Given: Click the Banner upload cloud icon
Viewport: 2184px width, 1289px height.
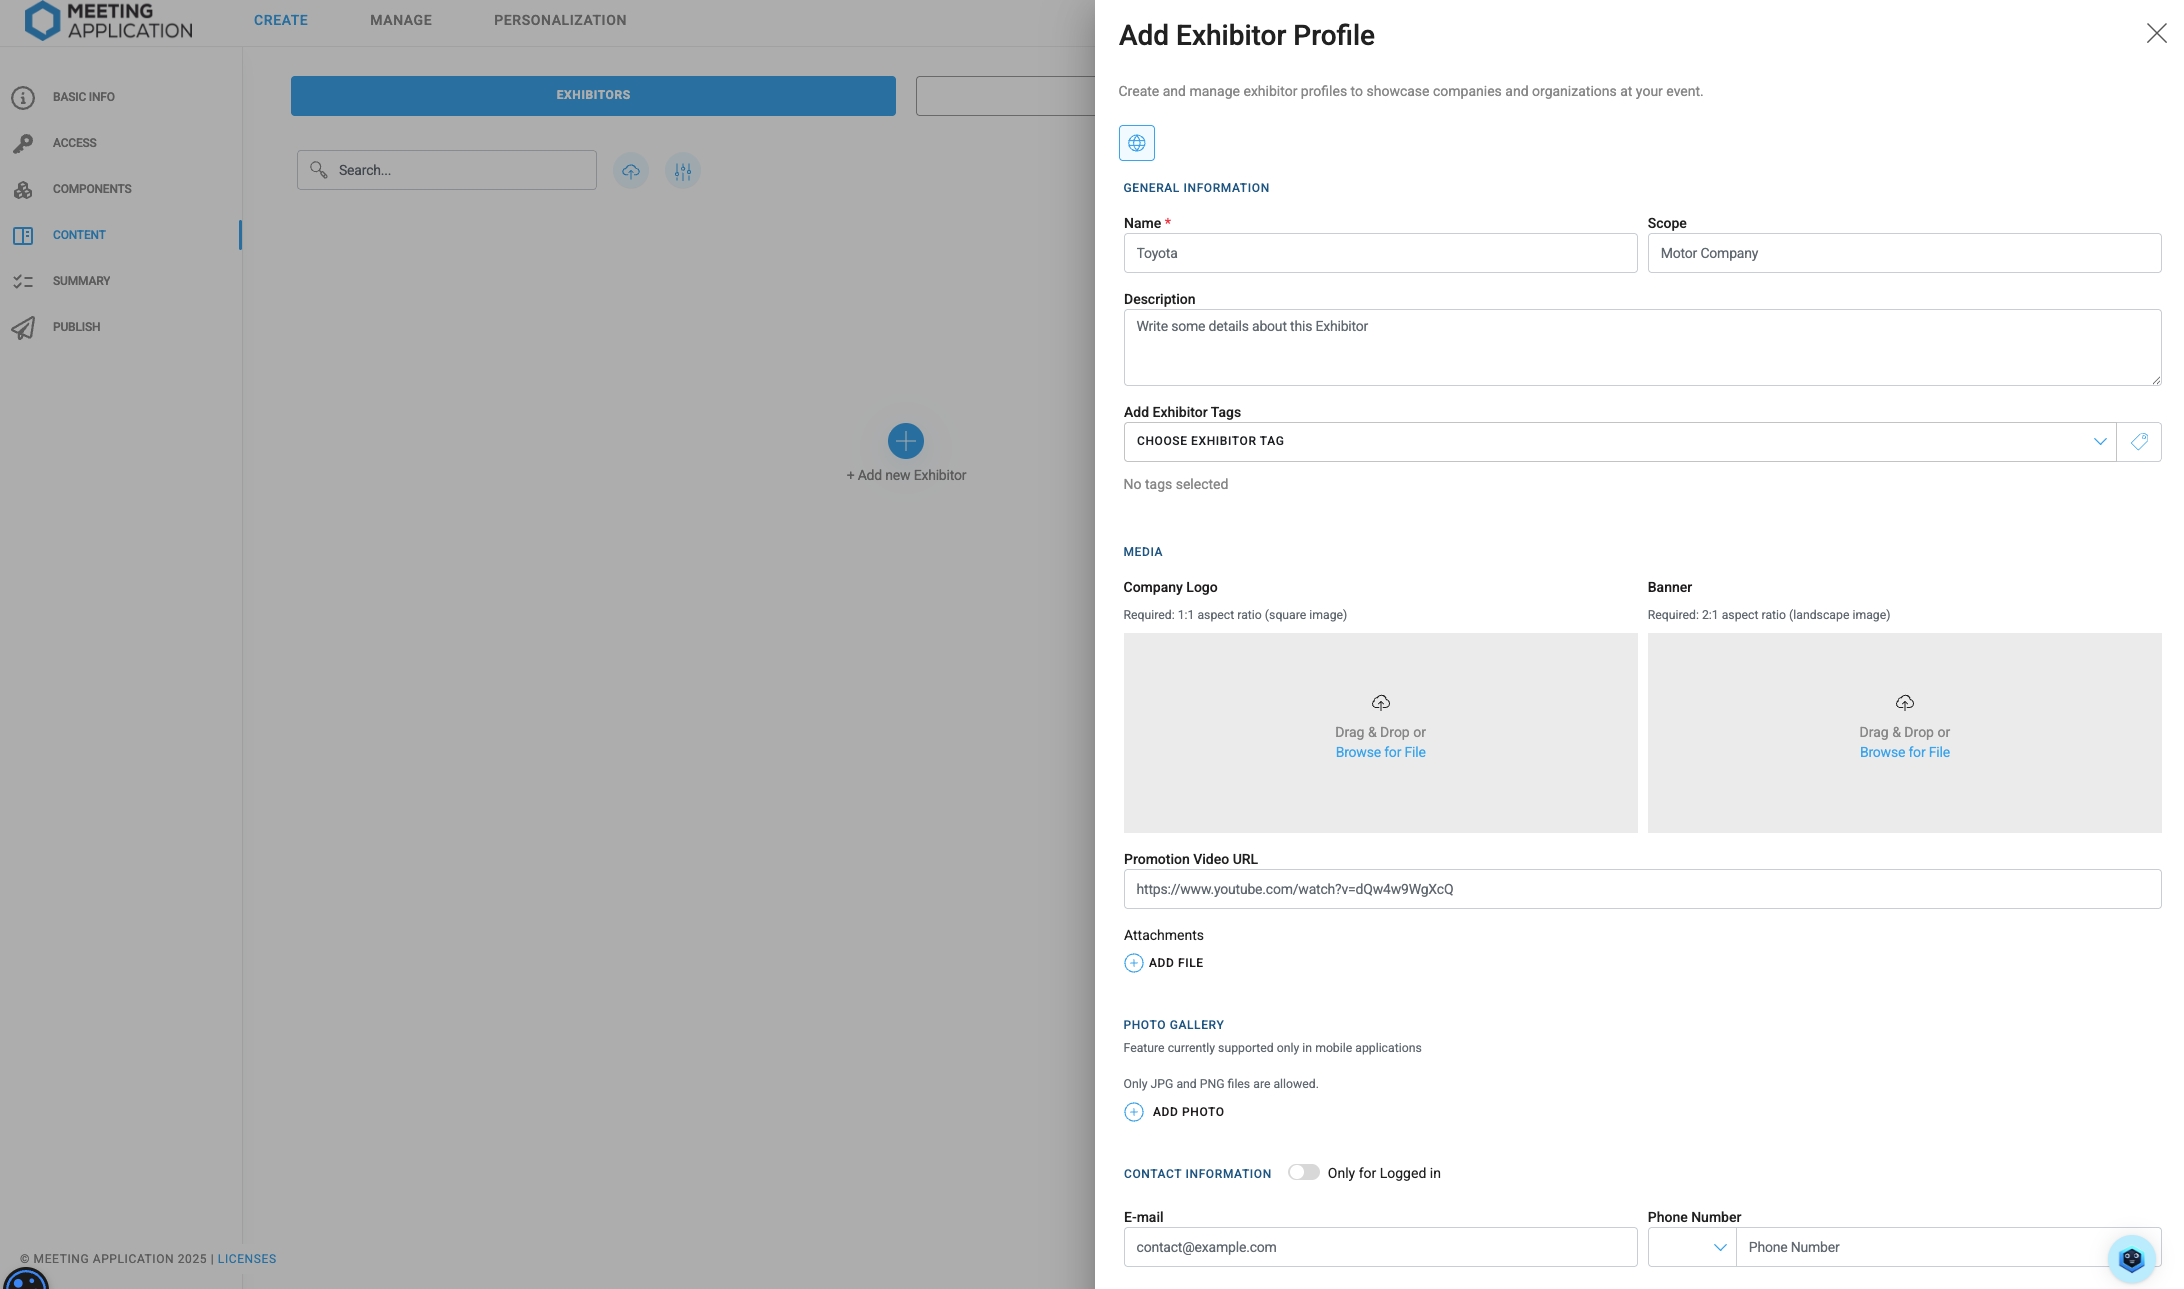Looking at the screenshot, I should tap(1905, 702).
